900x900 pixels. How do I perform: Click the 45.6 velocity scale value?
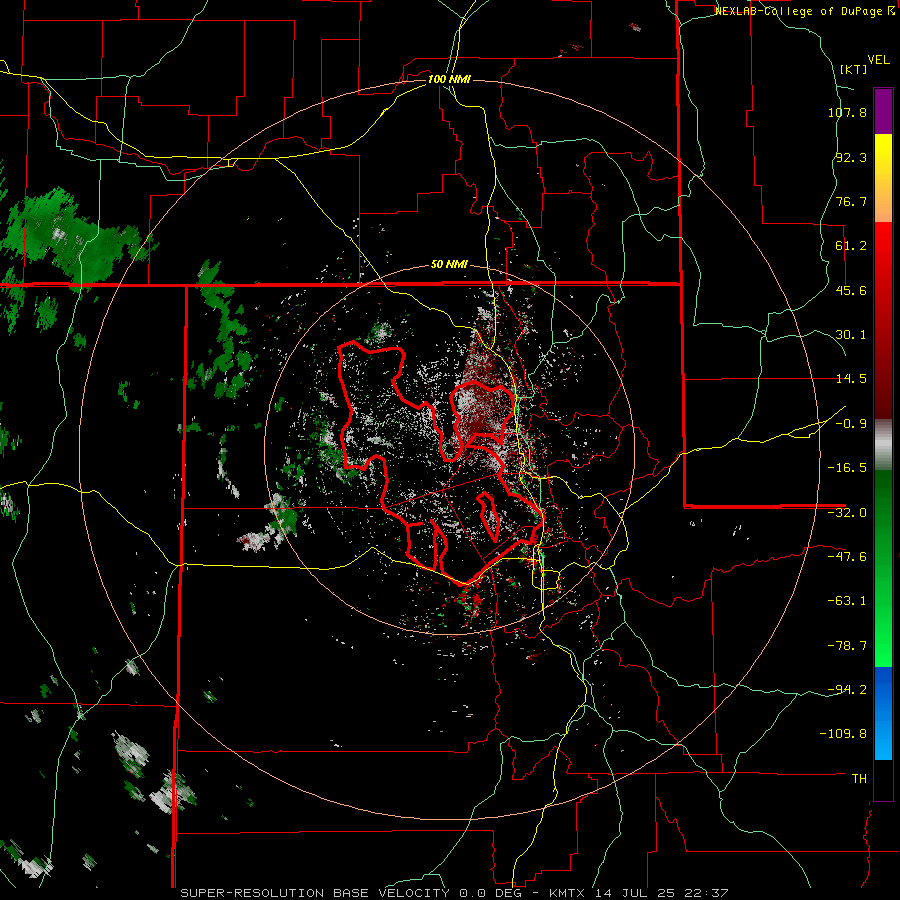point(851,290)
